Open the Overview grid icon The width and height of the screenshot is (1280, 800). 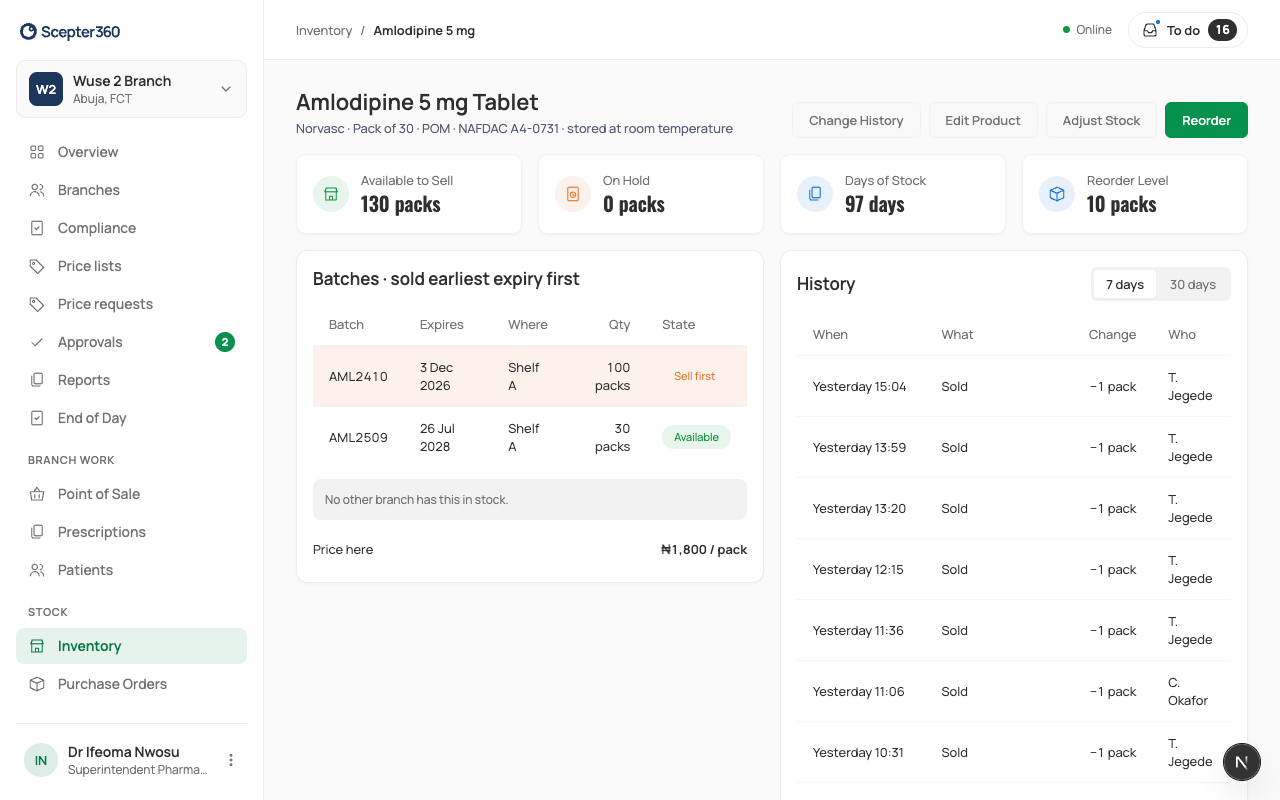coord(37,152)
